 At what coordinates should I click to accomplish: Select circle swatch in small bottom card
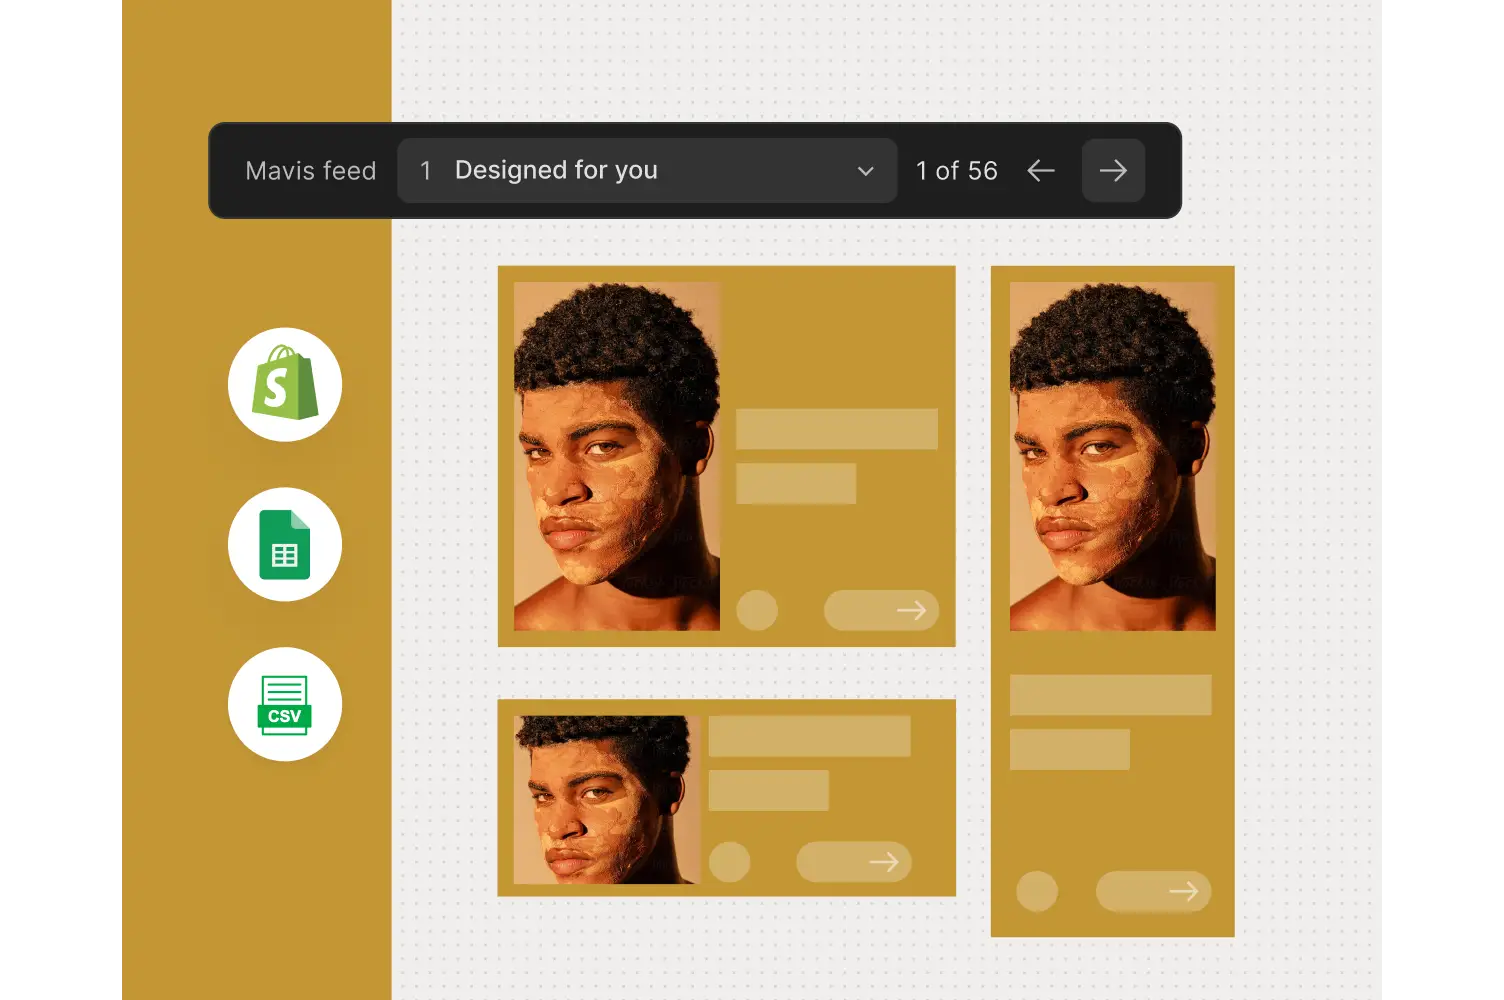click(730, 862)
